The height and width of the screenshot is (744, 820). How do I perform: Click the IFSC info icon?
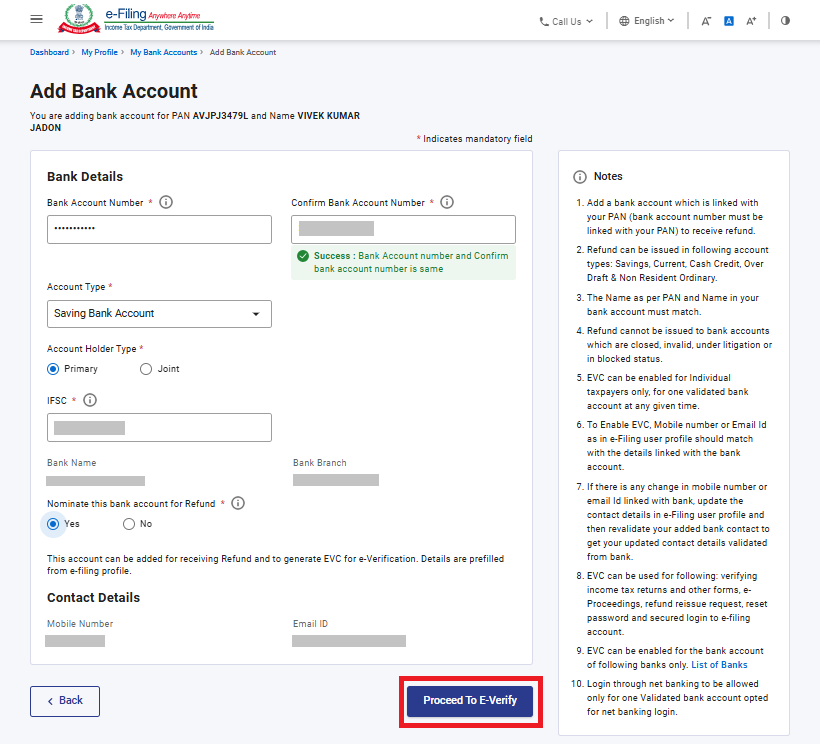pyautogui.click(x=89, y=400)
